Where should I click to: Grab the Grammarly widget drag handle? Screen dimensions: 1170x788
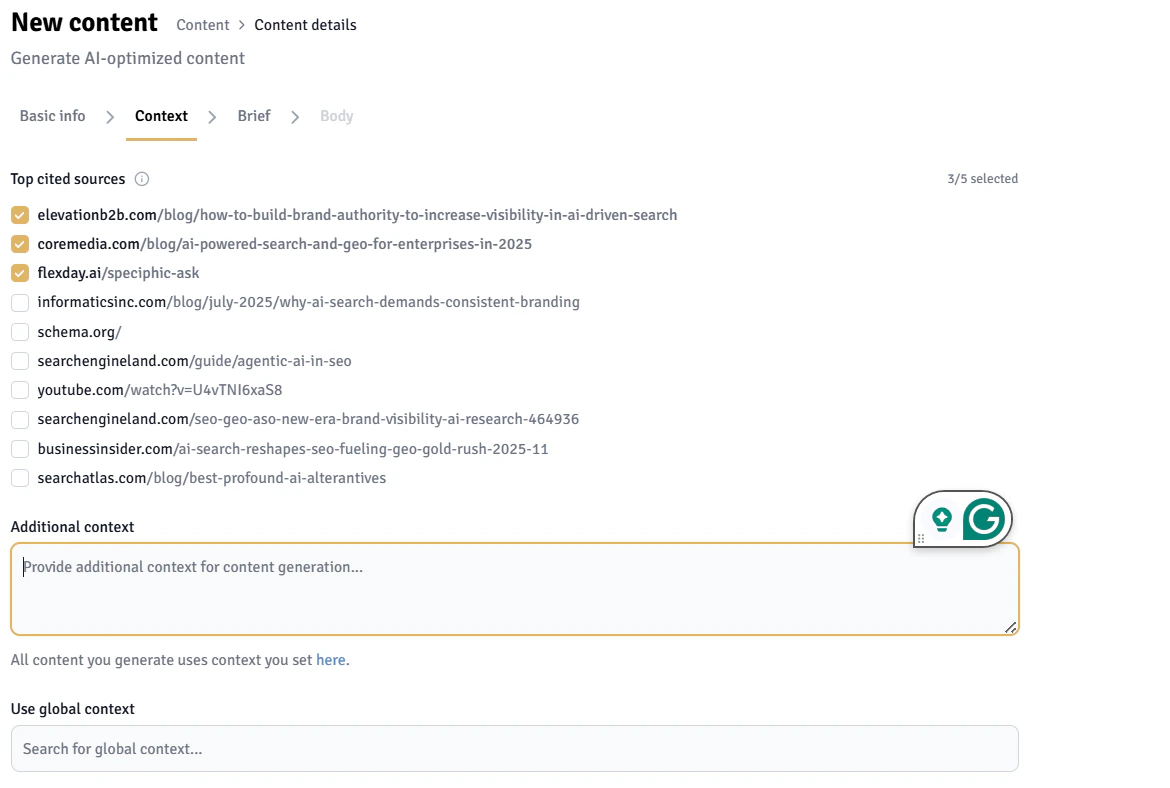(921, 538)
